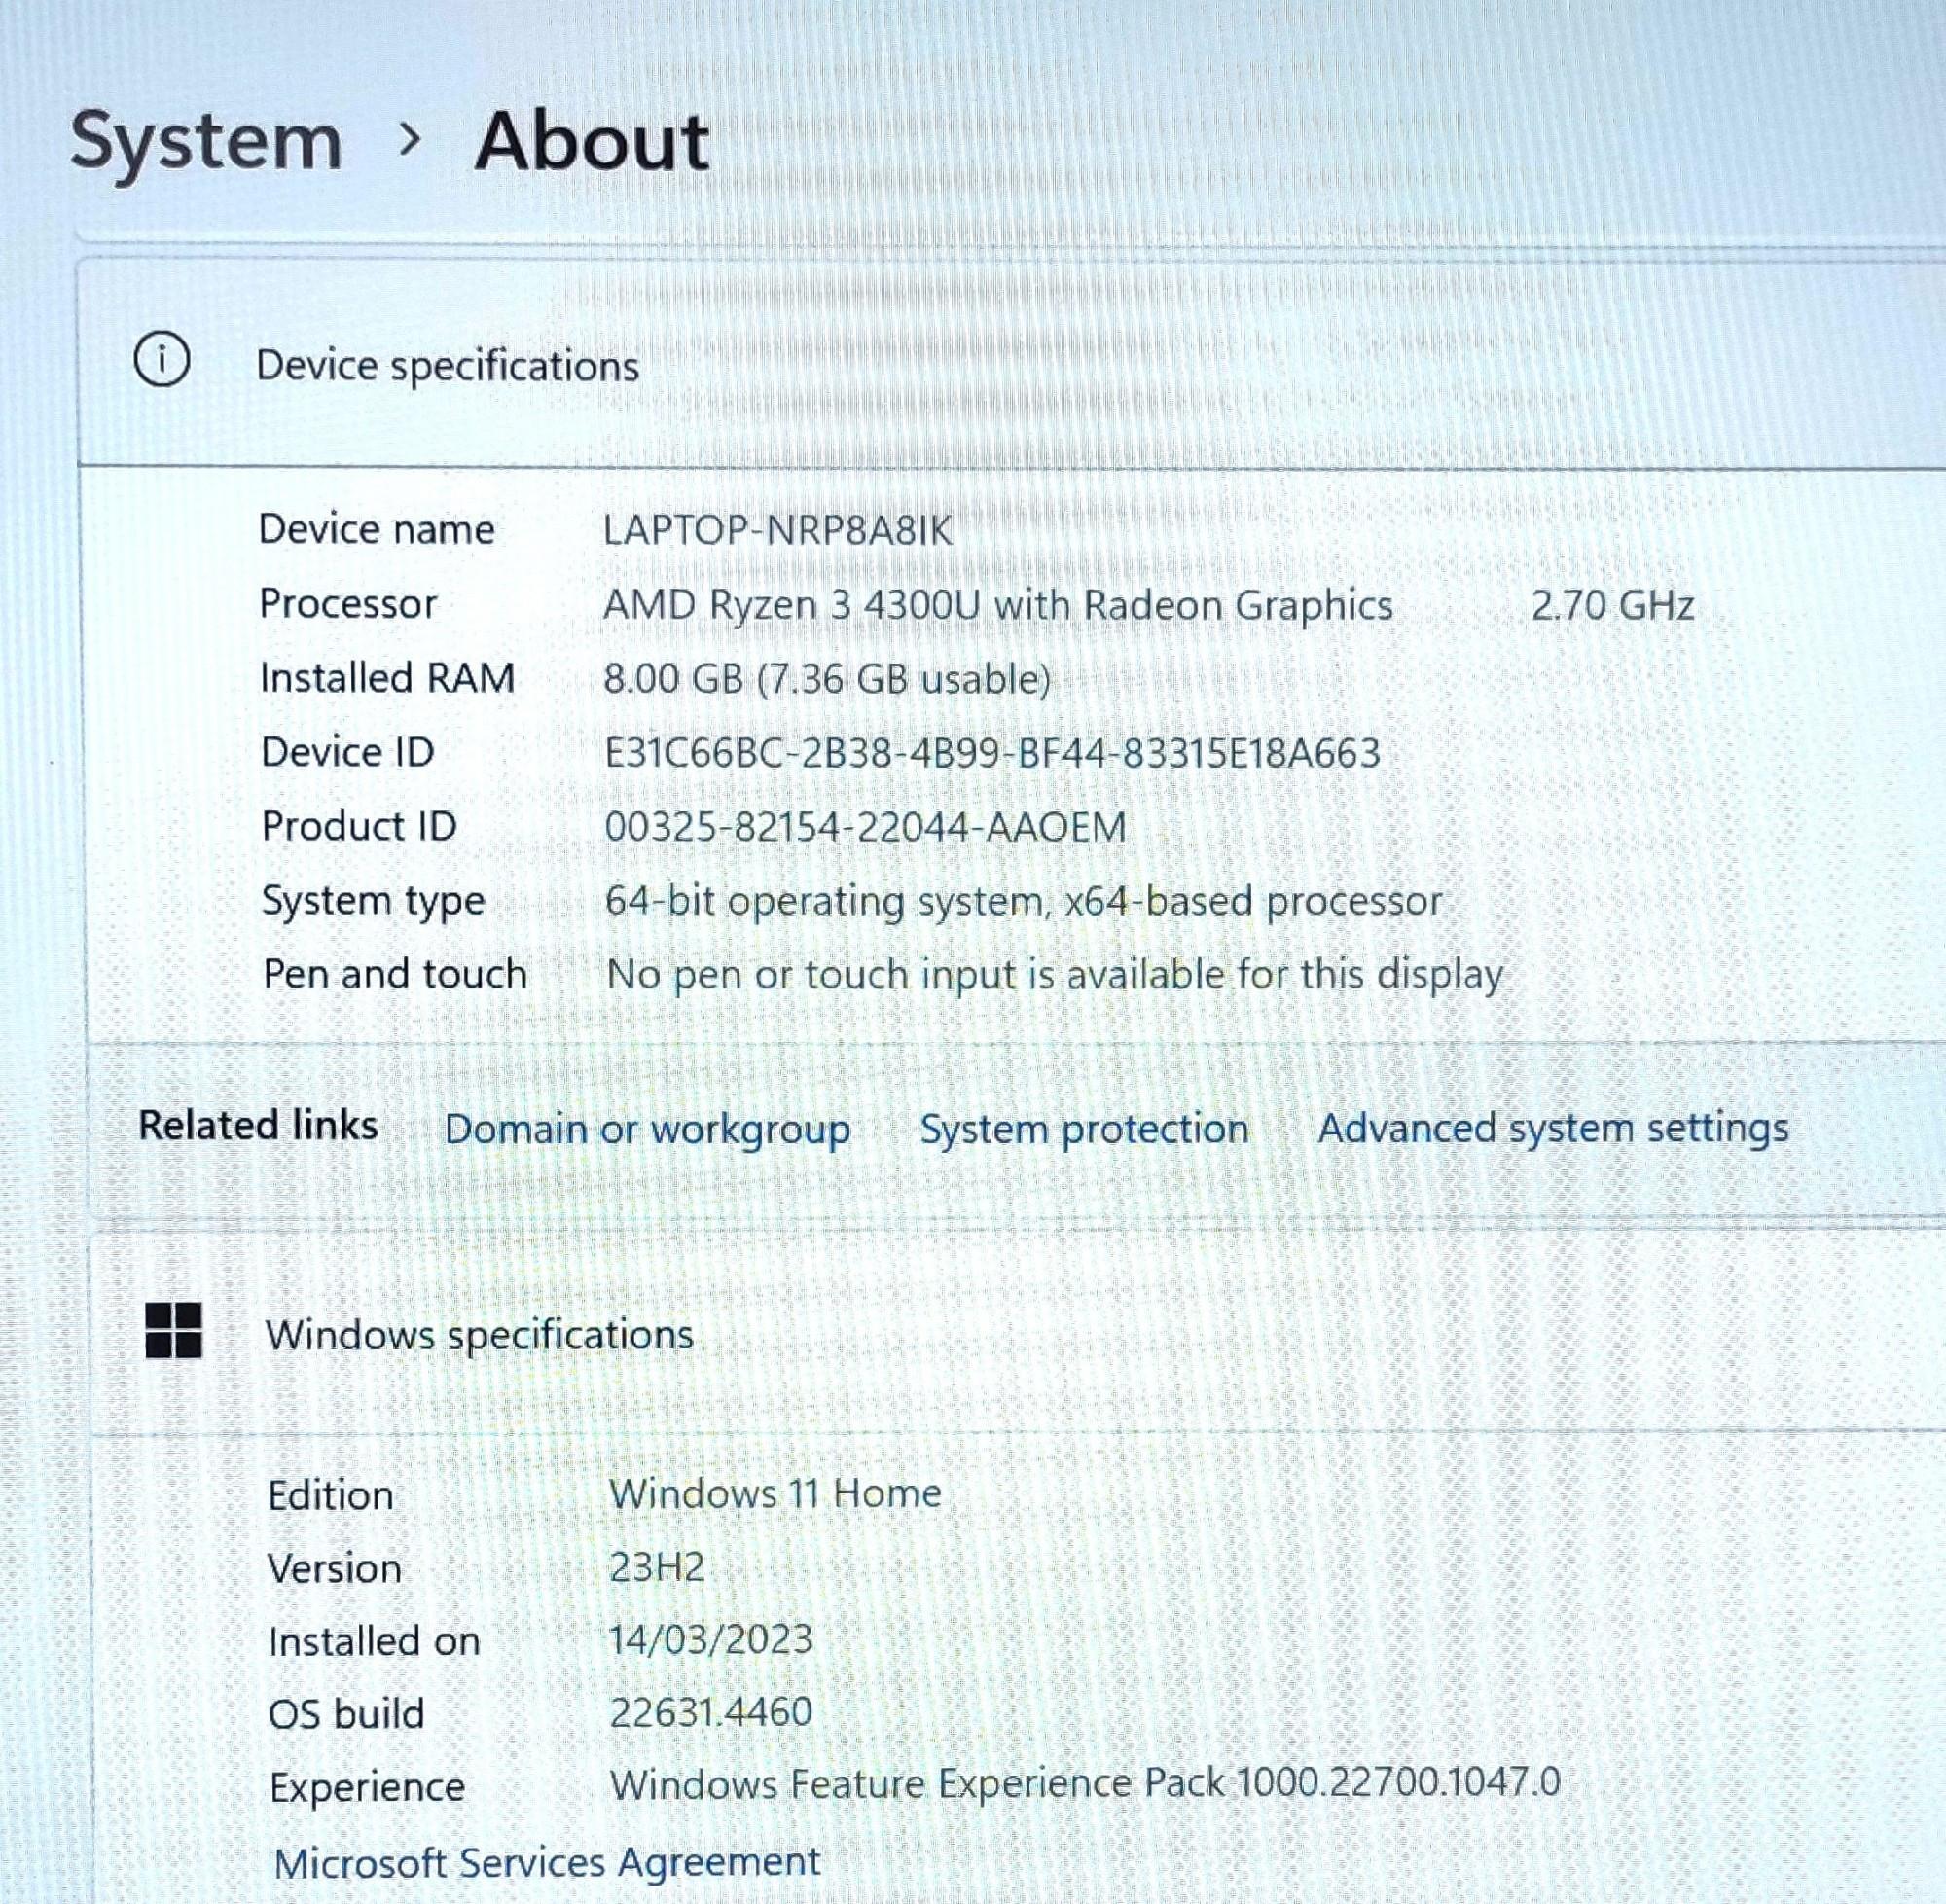Click the Related links label
The image size is (1946, 1904).
tap(258, 1125)
